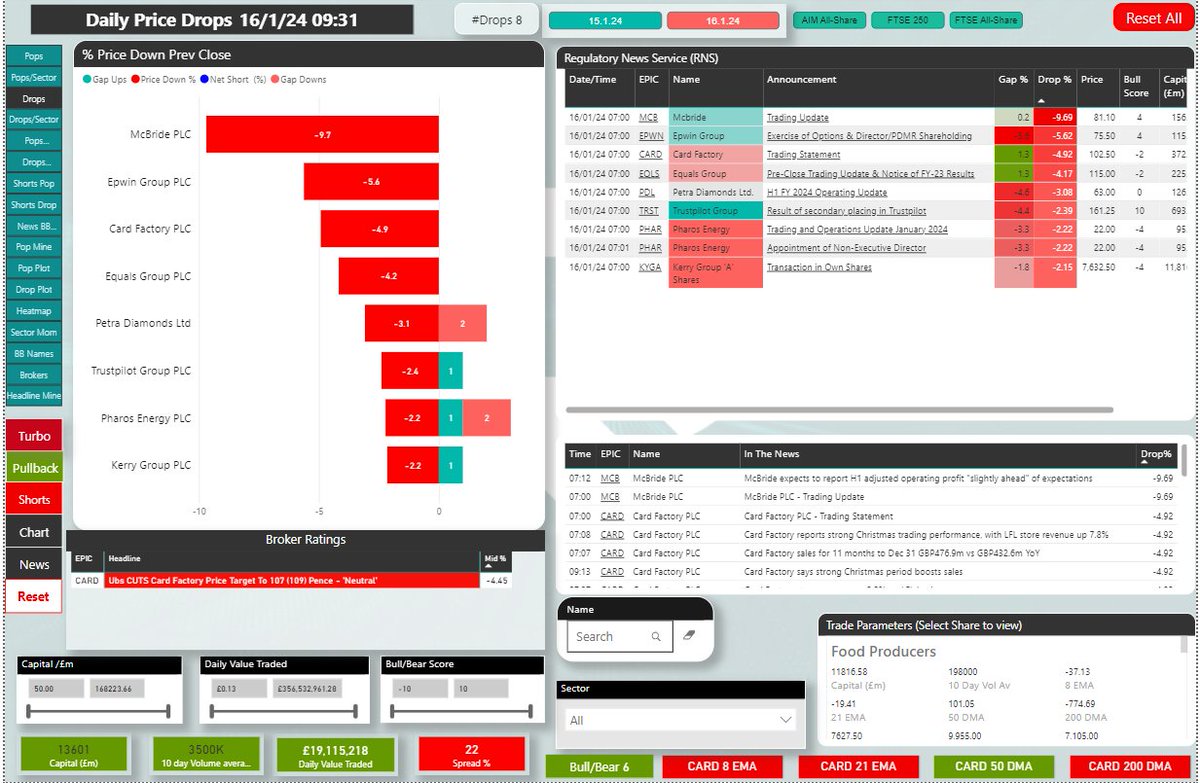This screenshot has width=1200, height=783.
Task: Open 'Transaction in Own Shares' announcement
Action: click(x=819, y=267)
